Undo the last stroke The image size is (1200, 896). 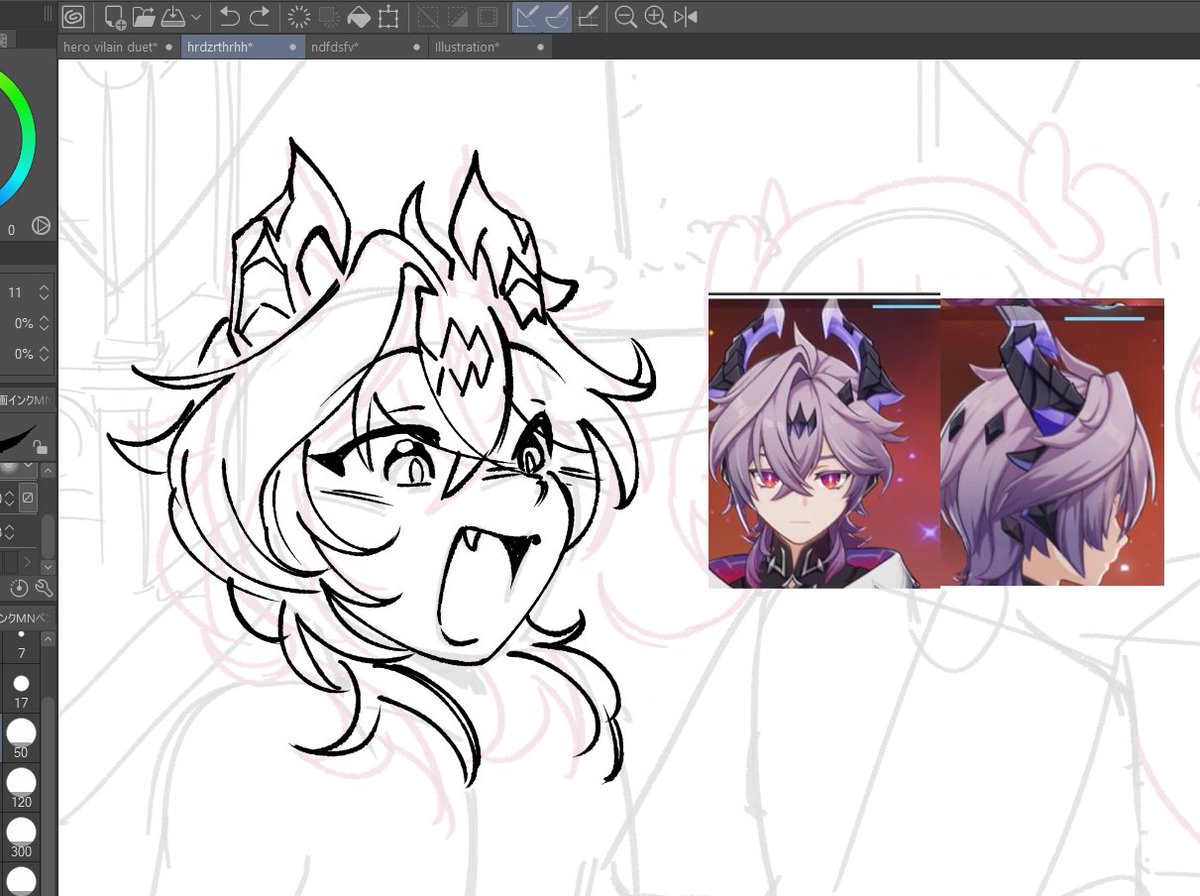click(x=230, y=17)
